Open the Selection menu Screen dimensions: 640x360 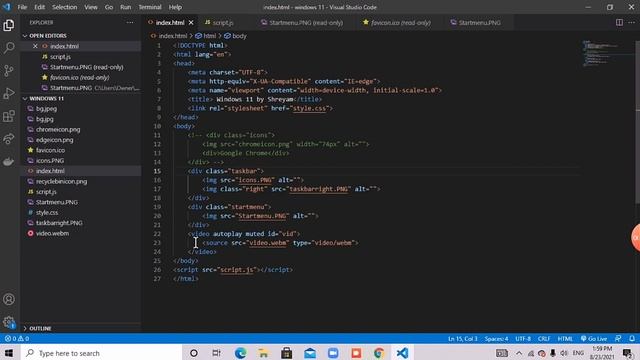coord(64,7)
